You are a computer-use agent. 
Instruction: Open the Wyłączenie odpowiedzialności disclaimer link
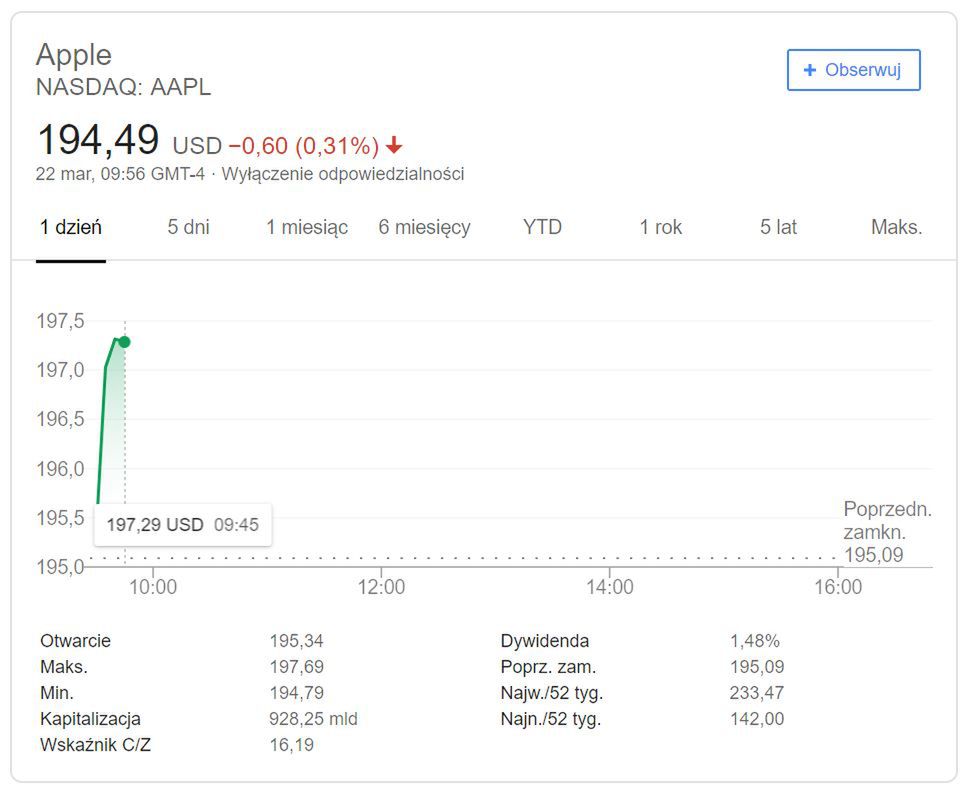pos(343,174)
